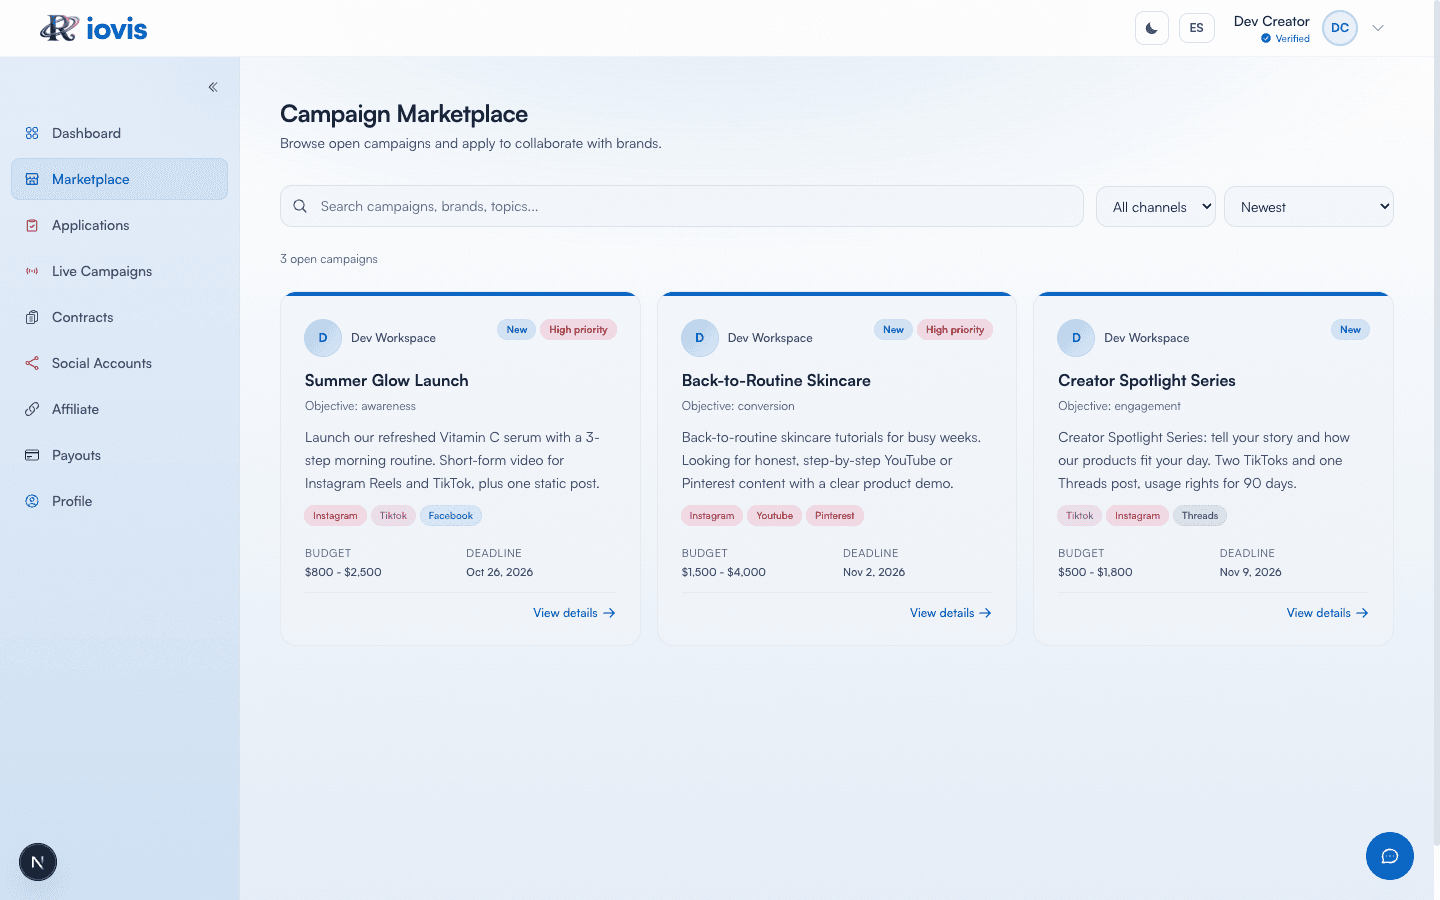1440x900 pixels.
Task: Click the Profile user icon
Action: [x=32, y=501]
